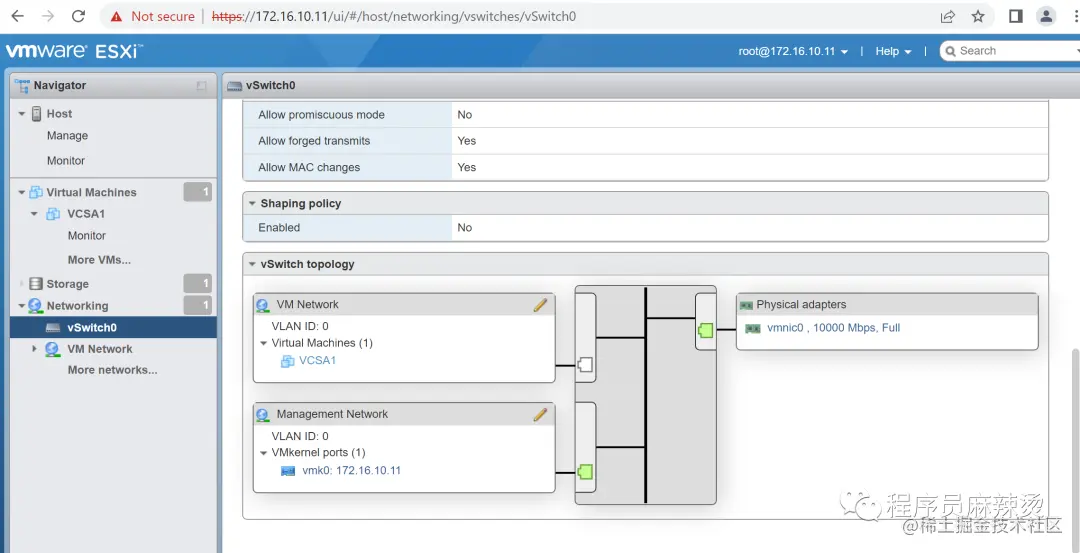This screenshot has width=1080, height=553.
Task: Expand the VM Network tree node
Action: click(34, 349)
